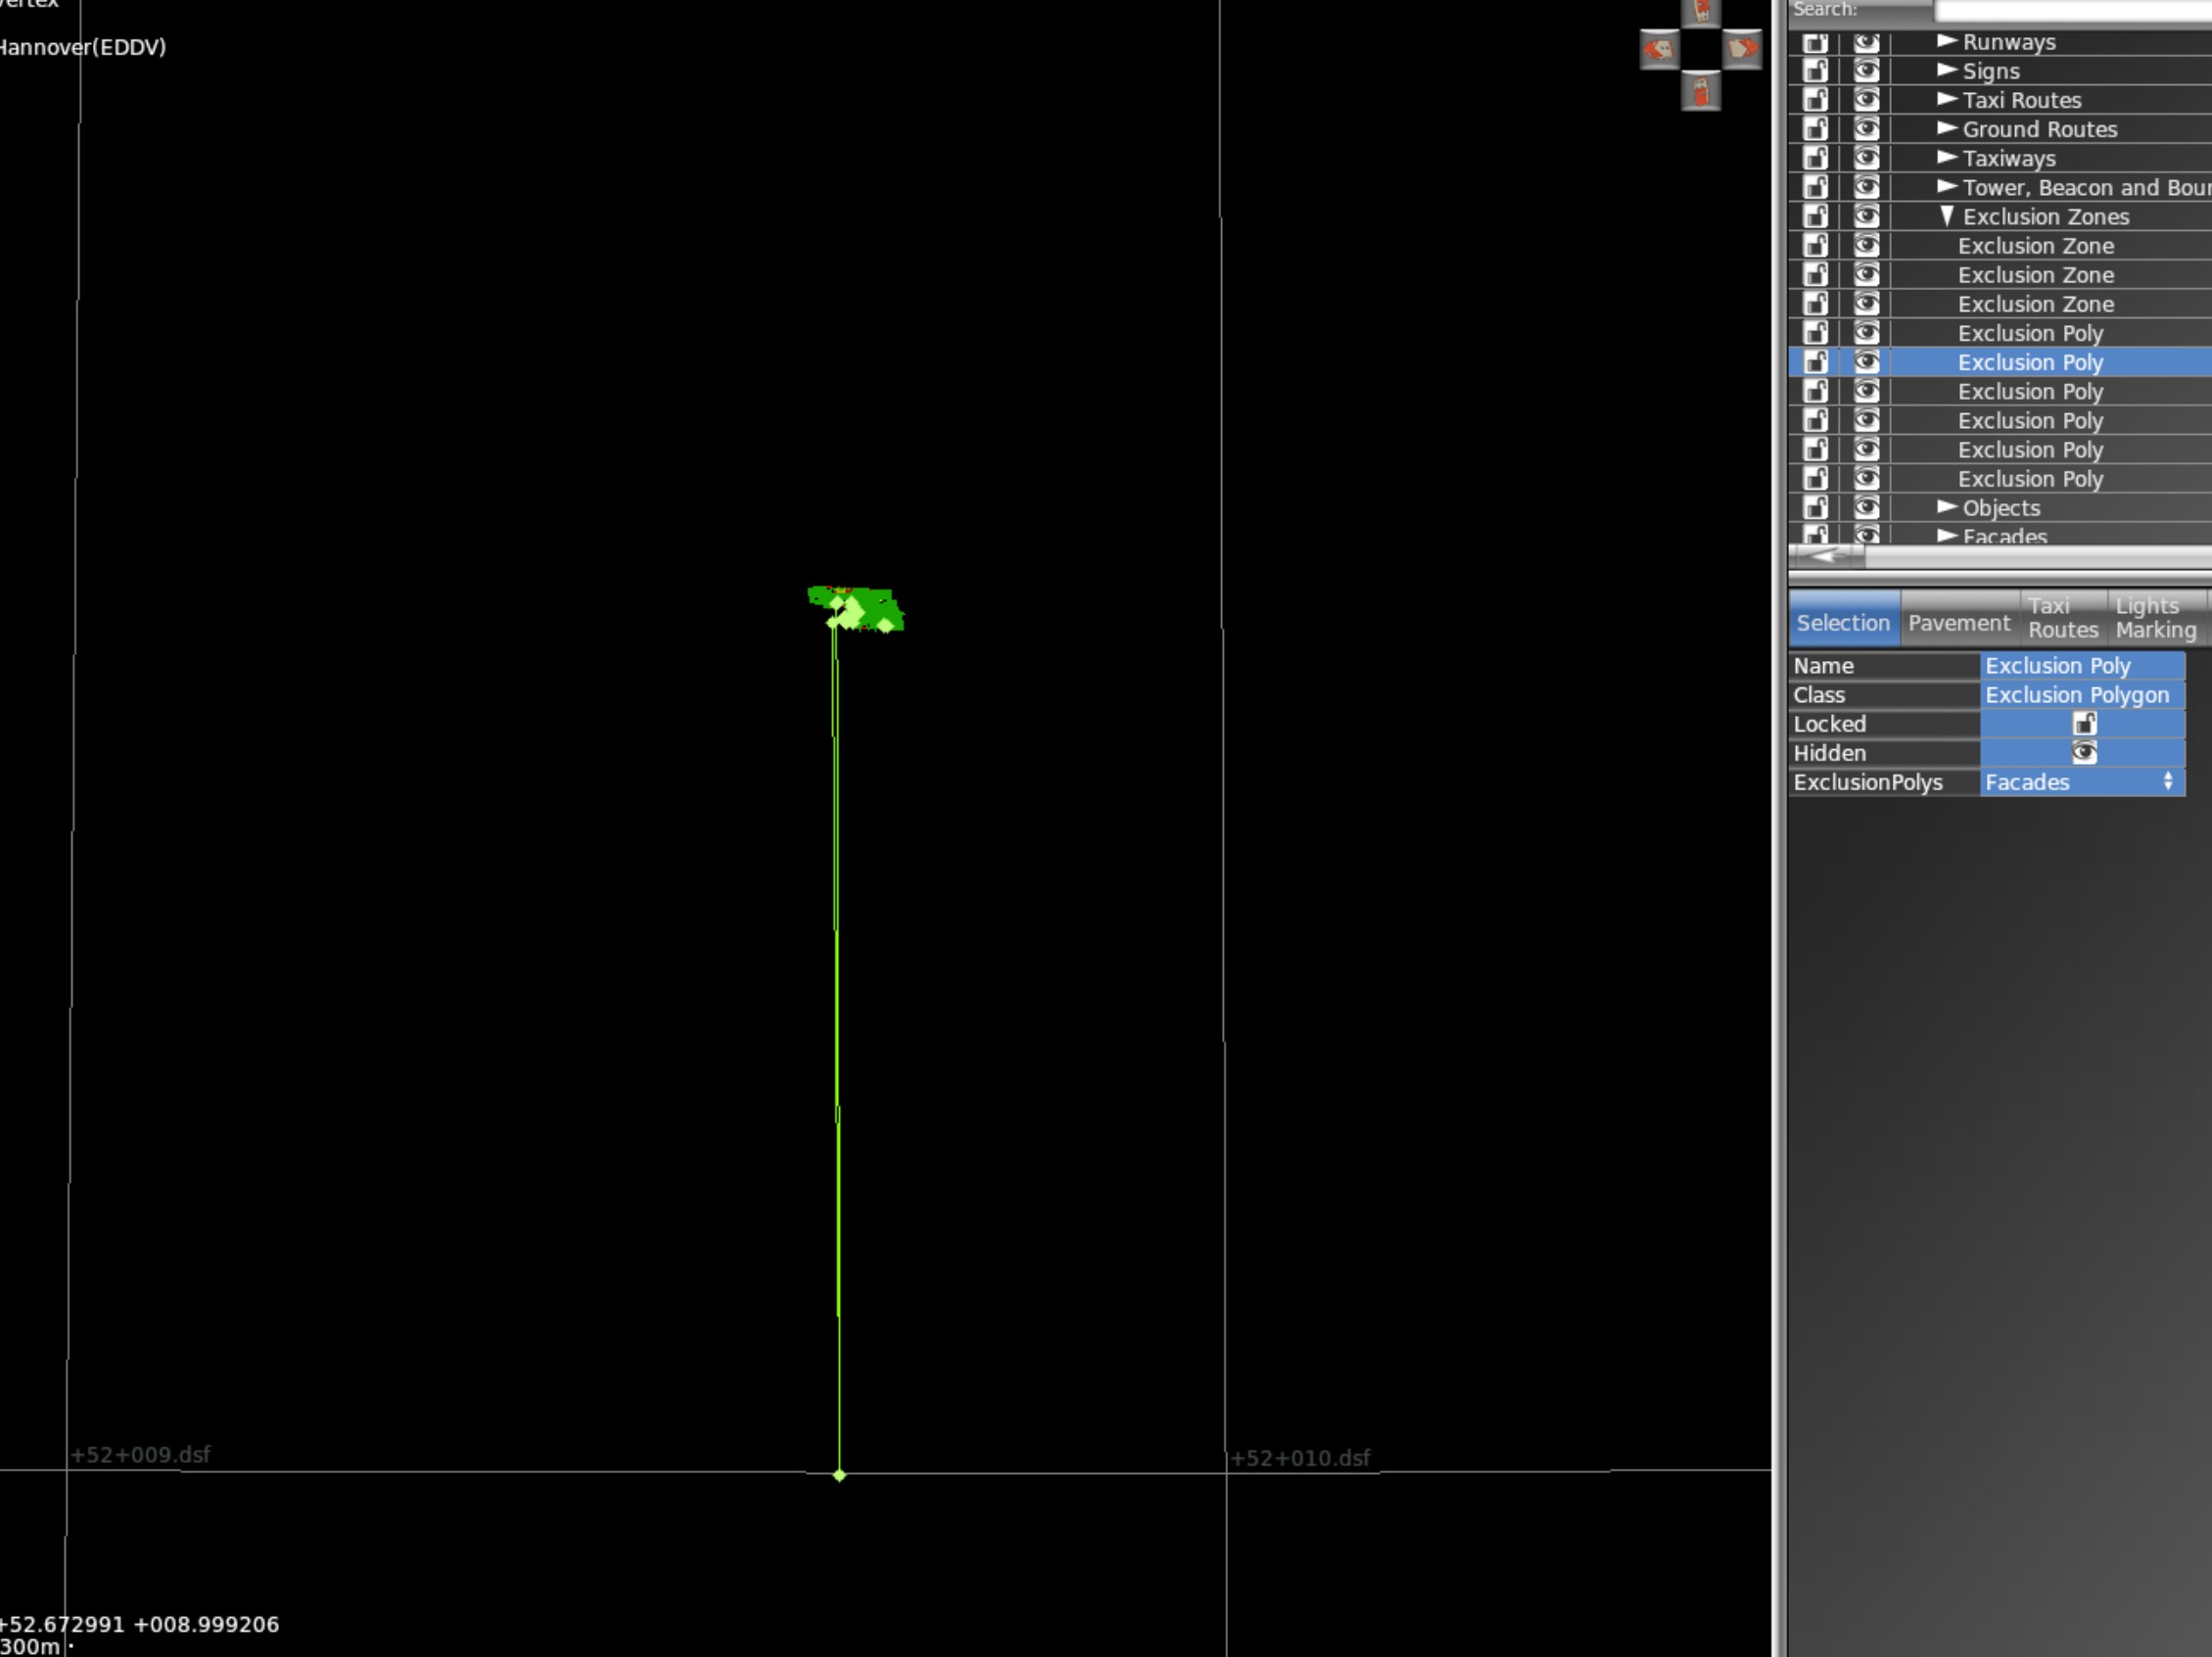Screen dimensions: 2212x1657
Task: Toggle the lock icon on Taxiways row
Action: [x=1816, y=158]
